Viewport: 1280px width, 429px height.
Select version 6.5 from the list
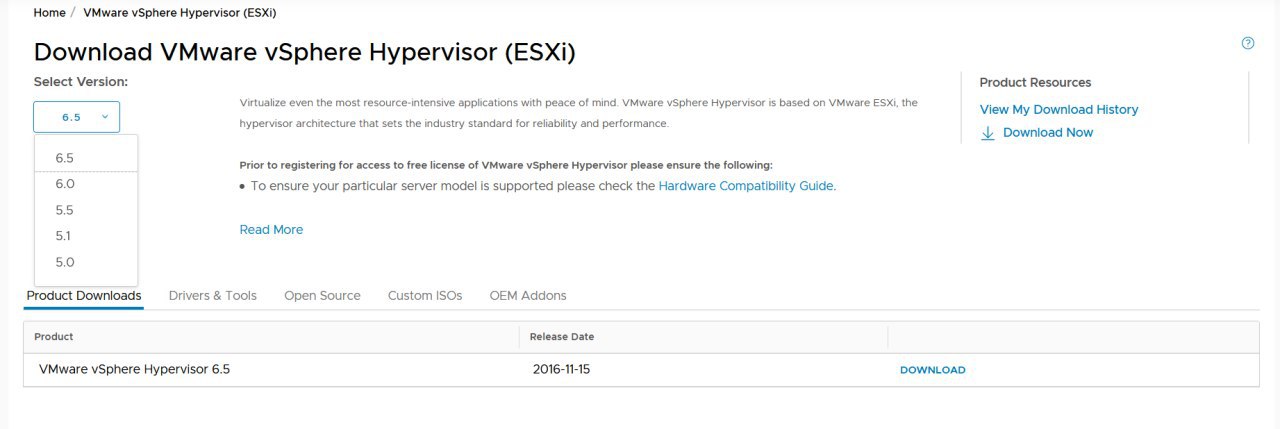(86, 158)
